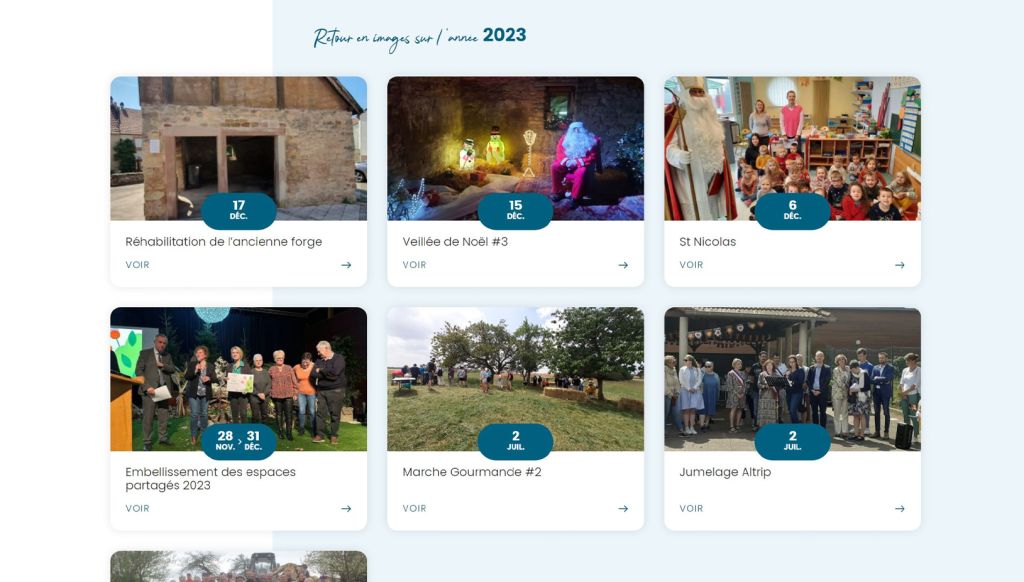Open the Santa Claus night scene photo
This screenshot has width=1024, height=582.
(515, 148)
